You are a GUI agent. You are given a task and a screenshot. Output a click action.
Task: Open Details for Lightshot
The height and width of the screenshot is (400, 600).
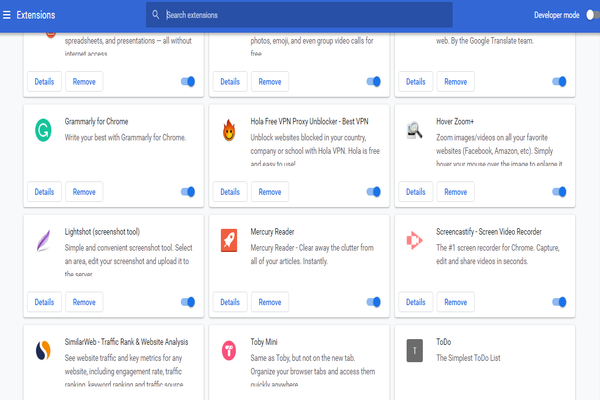44,302
